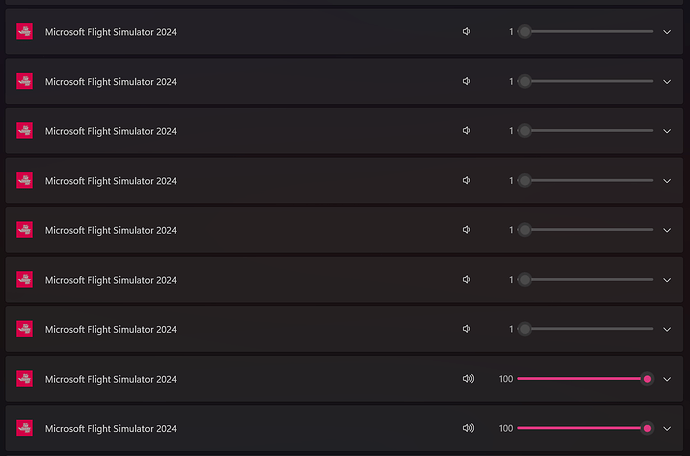Click Flight Simulator app icon in fifth row
This screenshot has height=456, width=690.
click(24, 230)
